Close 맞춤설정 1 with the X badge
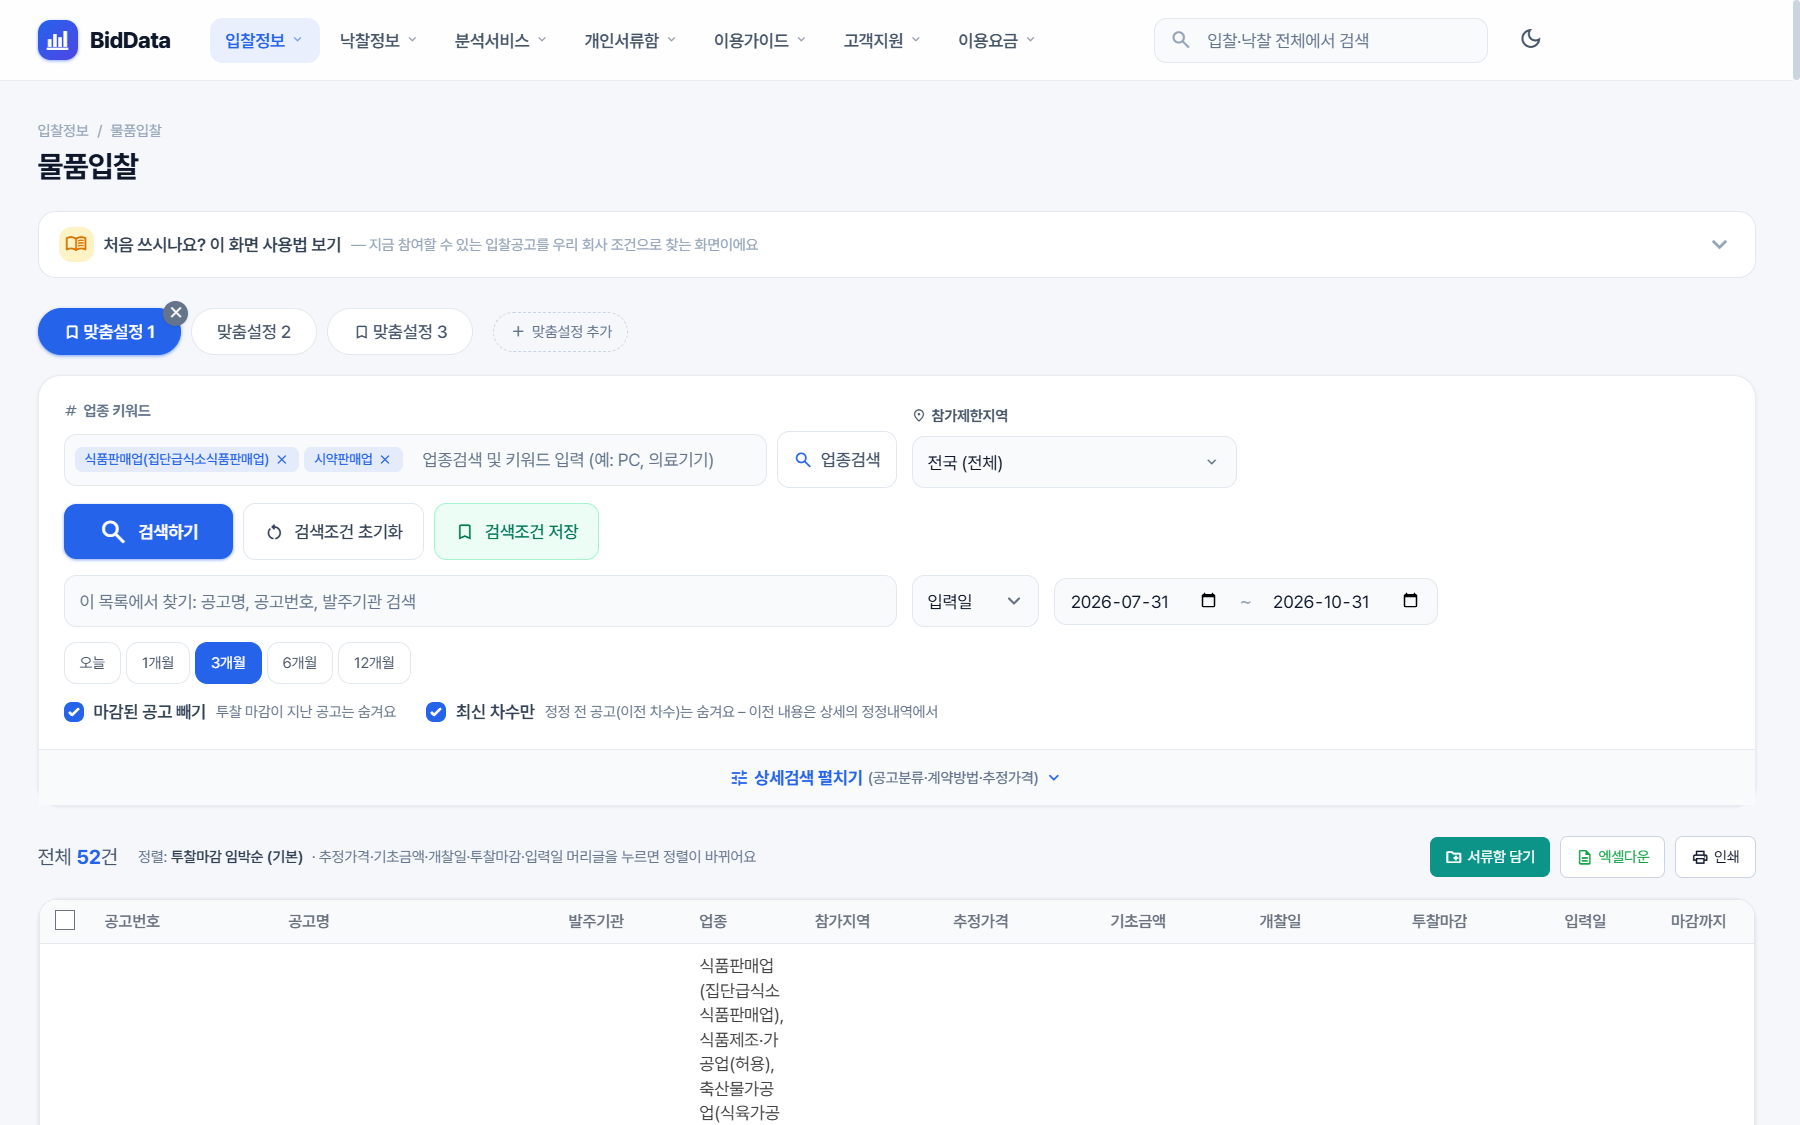 176,313
